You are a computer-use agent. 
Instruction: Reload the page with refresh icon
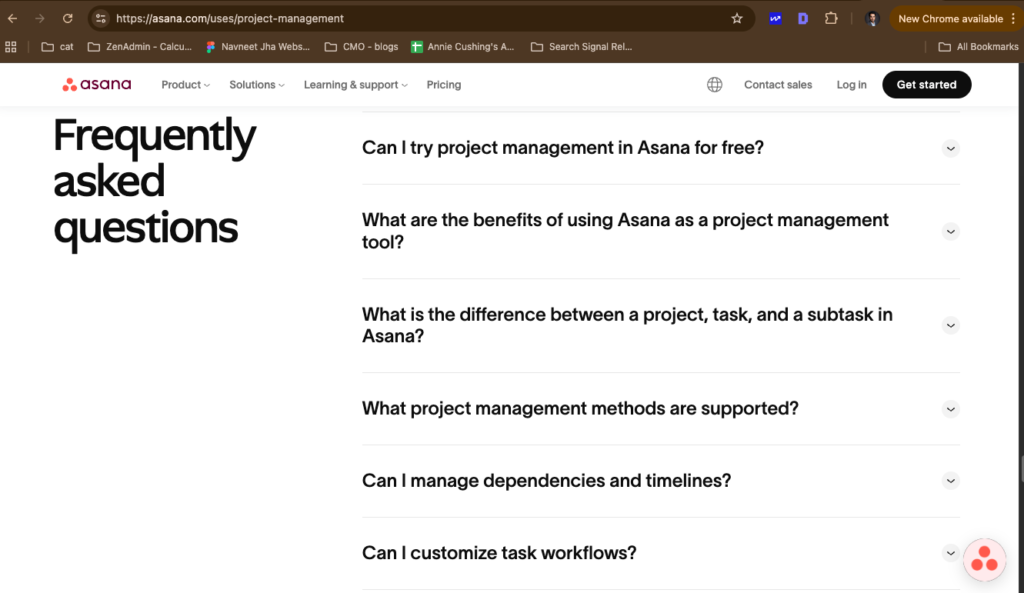click(x=68, y=19)
